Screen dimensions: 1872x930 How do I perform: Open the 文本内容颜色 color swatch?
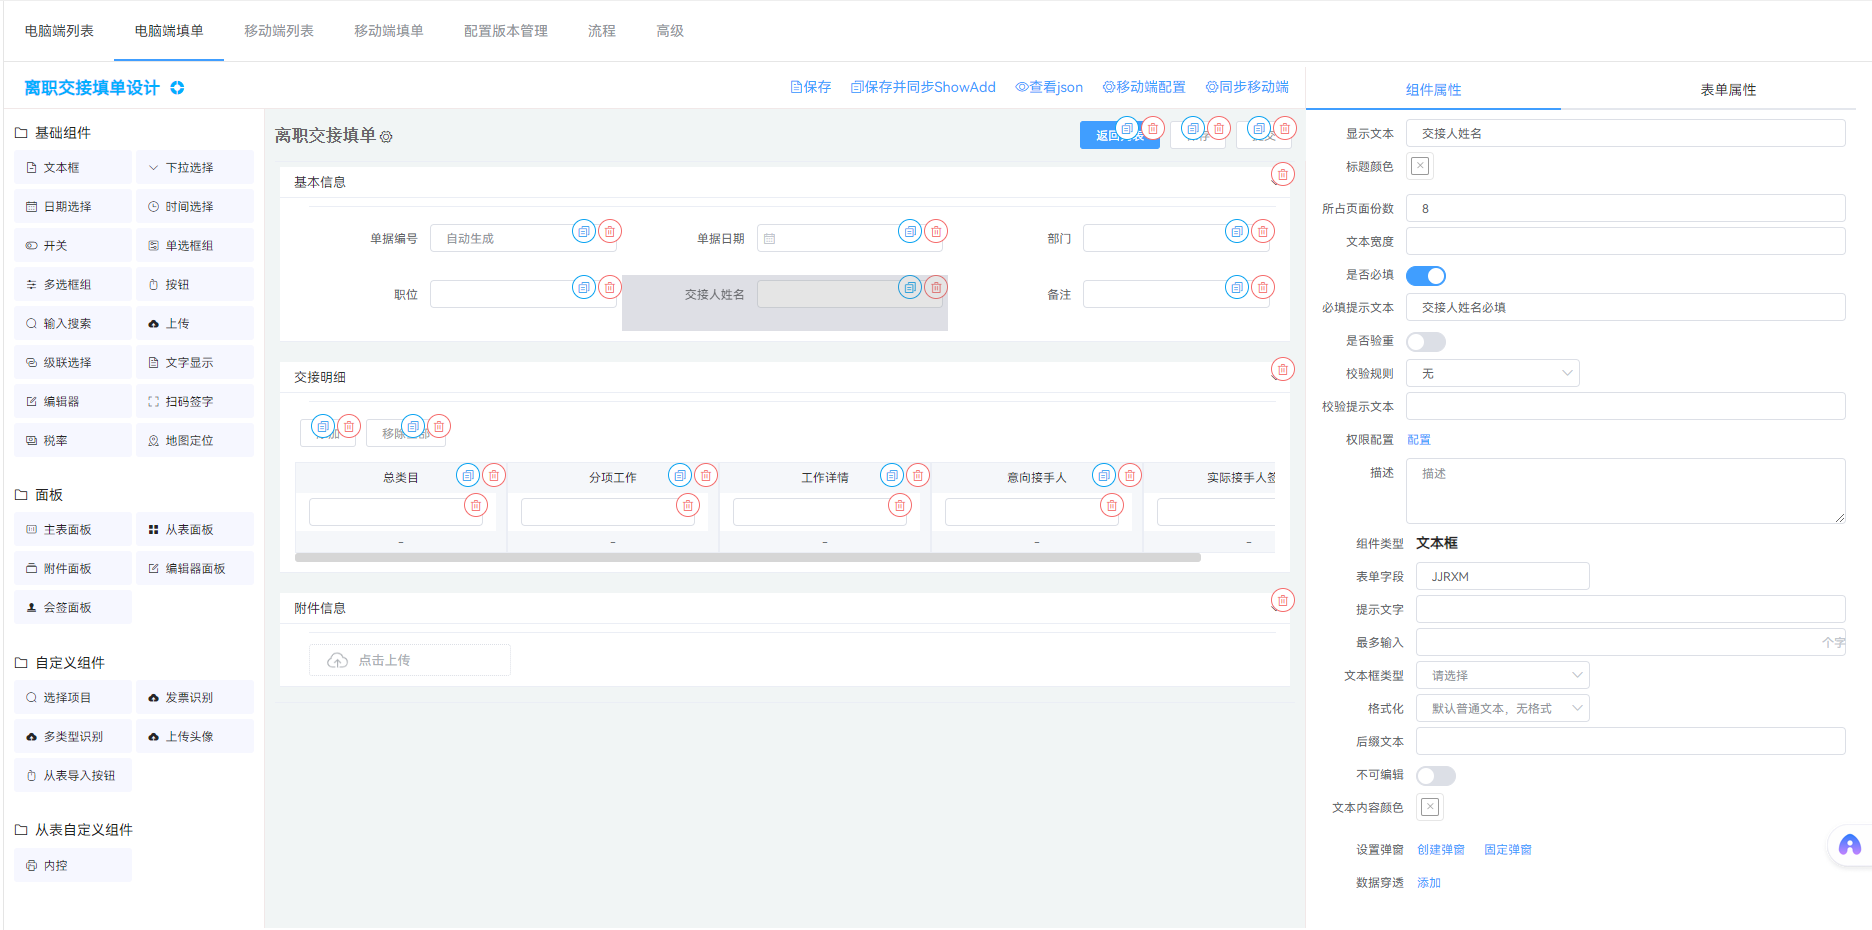pos(1430,807)
